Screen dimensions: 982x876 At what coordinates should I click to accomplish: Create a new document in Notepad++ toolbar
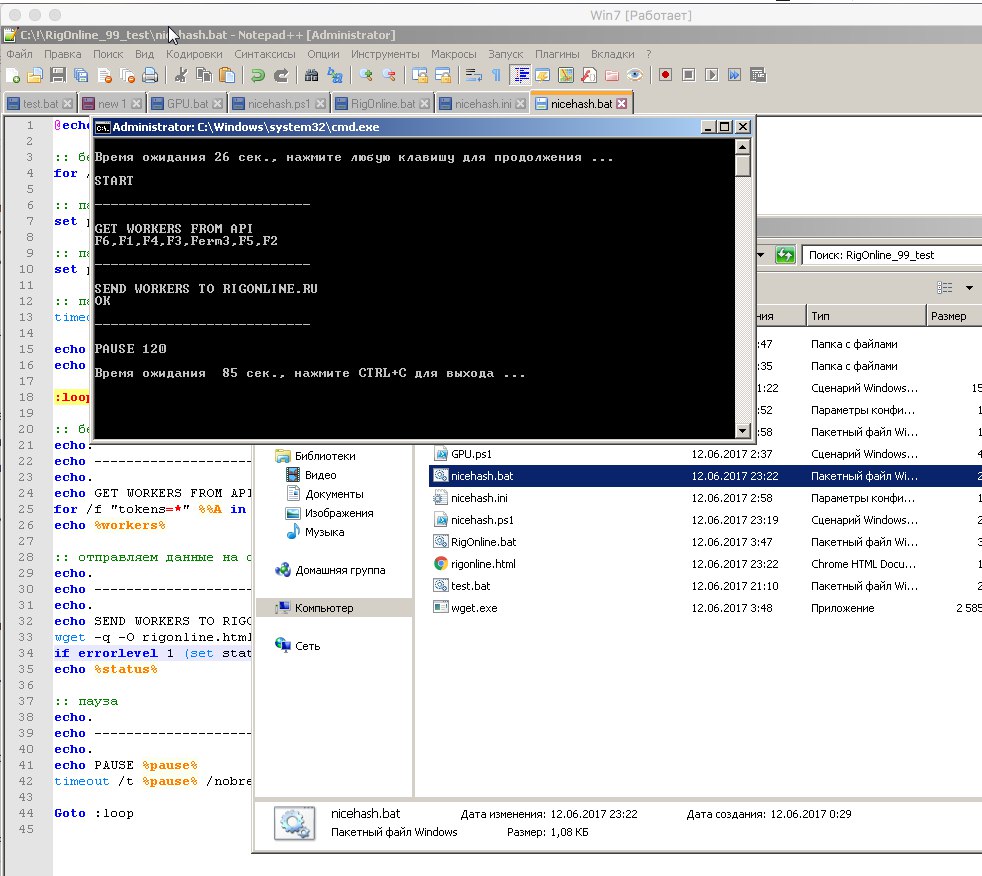pyautogui.click(x=13, y=75)
